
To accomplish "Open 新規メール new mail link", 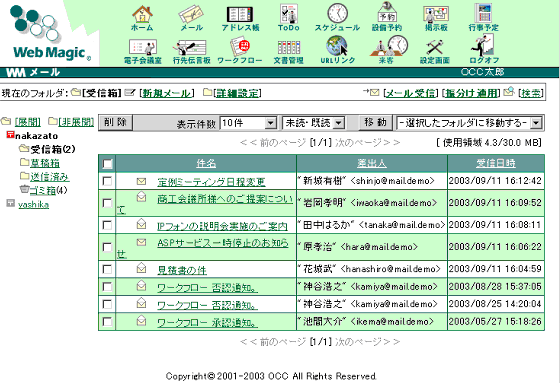I will coord(166,93).
